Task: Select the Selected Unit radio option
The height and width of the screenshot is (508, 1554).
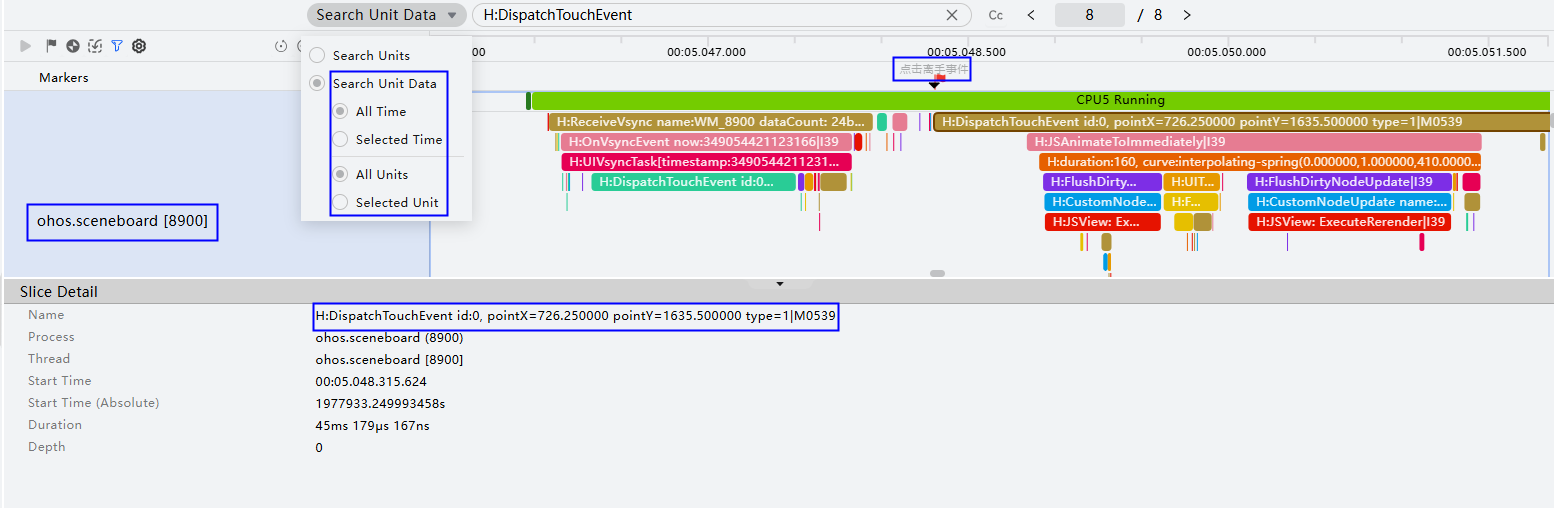Action: (x=340, y=202)
